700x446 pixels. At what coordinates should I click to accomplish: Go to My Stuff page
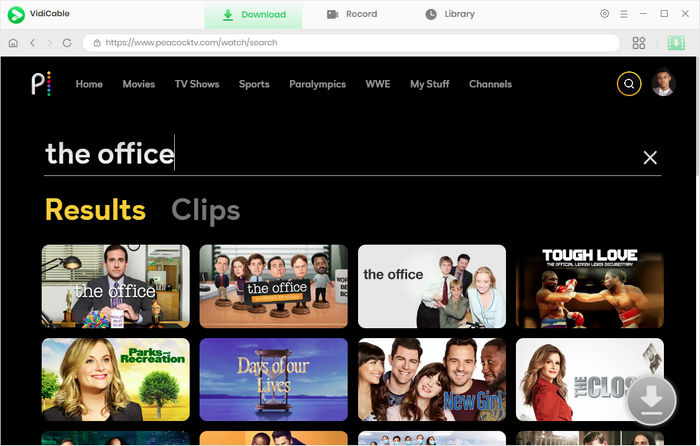coord(430,84)
